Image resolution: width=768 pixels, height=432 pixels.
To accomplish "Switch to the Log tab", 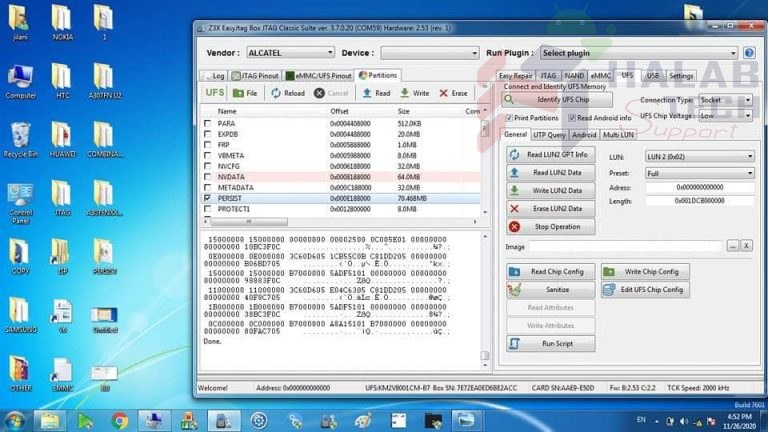I will tap(214, 76).
